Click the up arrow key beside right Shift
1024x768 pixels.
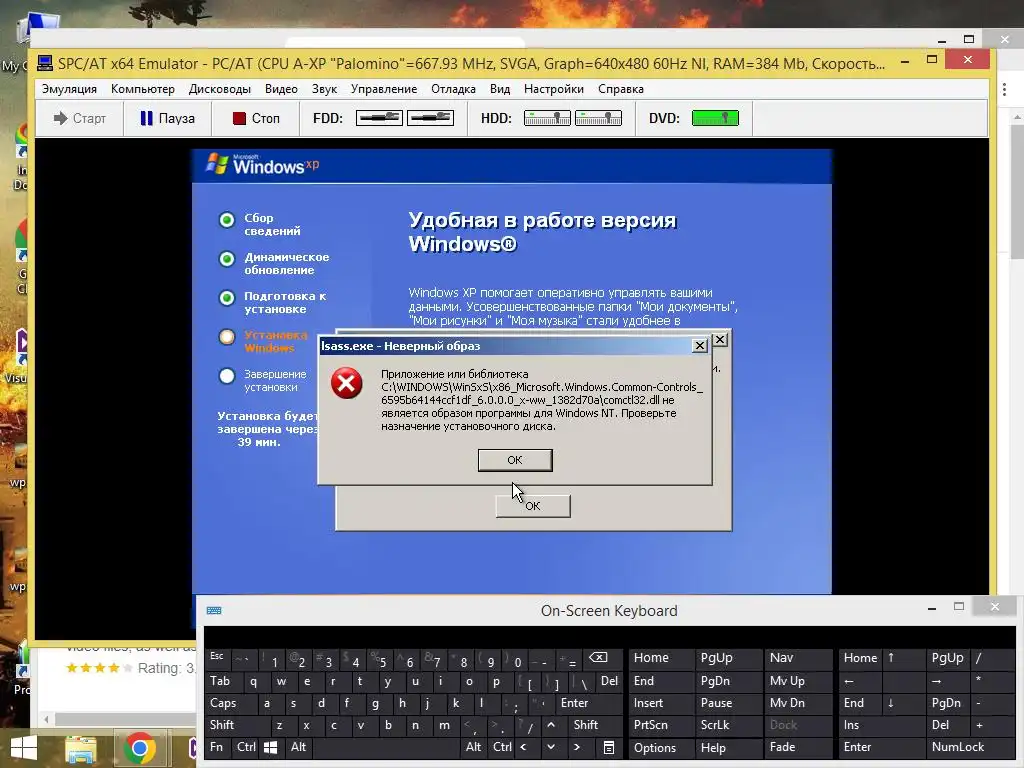[551, 725]
